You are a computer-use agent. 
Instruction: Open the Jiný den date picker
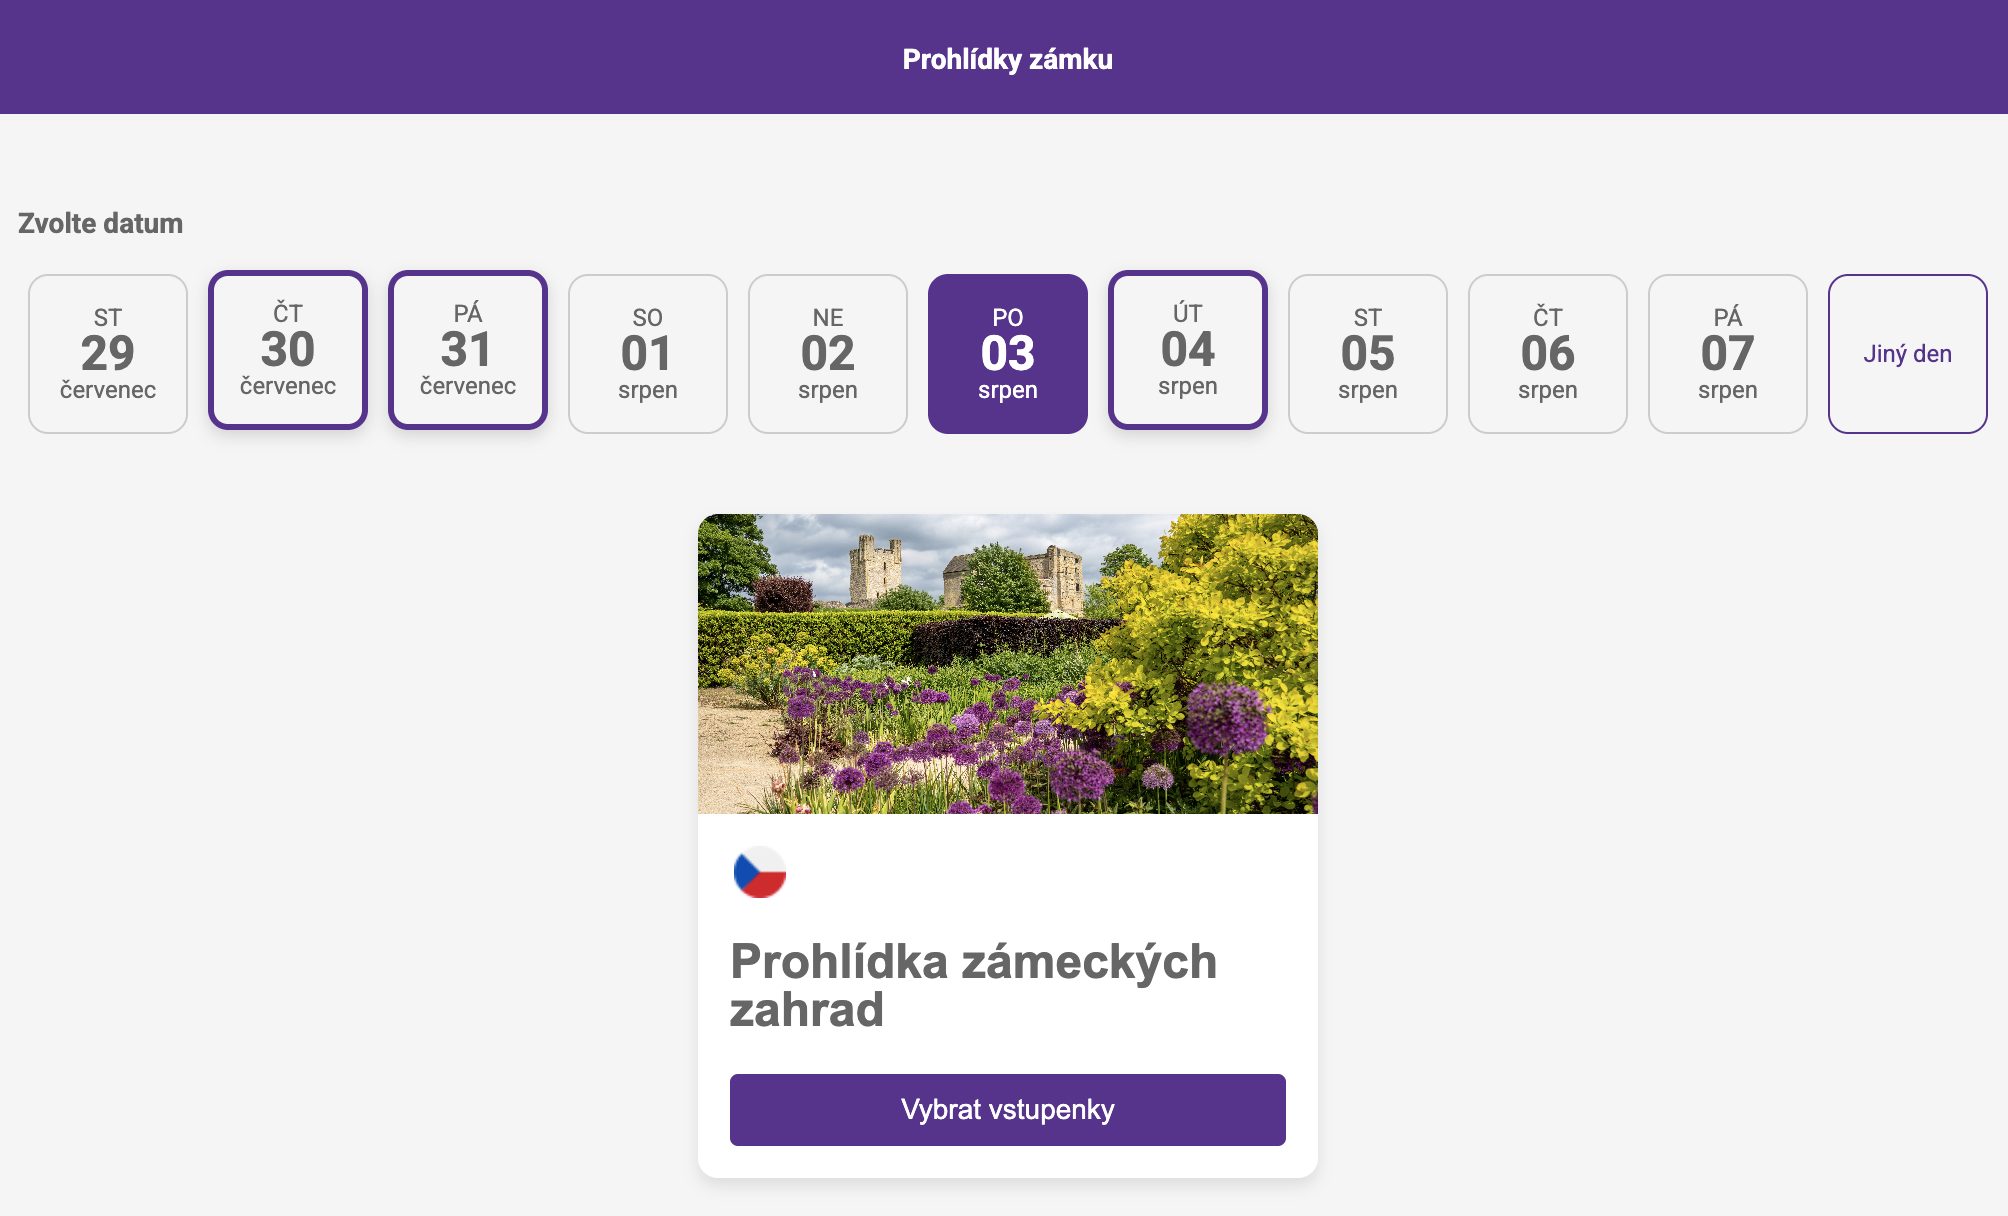pos(1908,354)
